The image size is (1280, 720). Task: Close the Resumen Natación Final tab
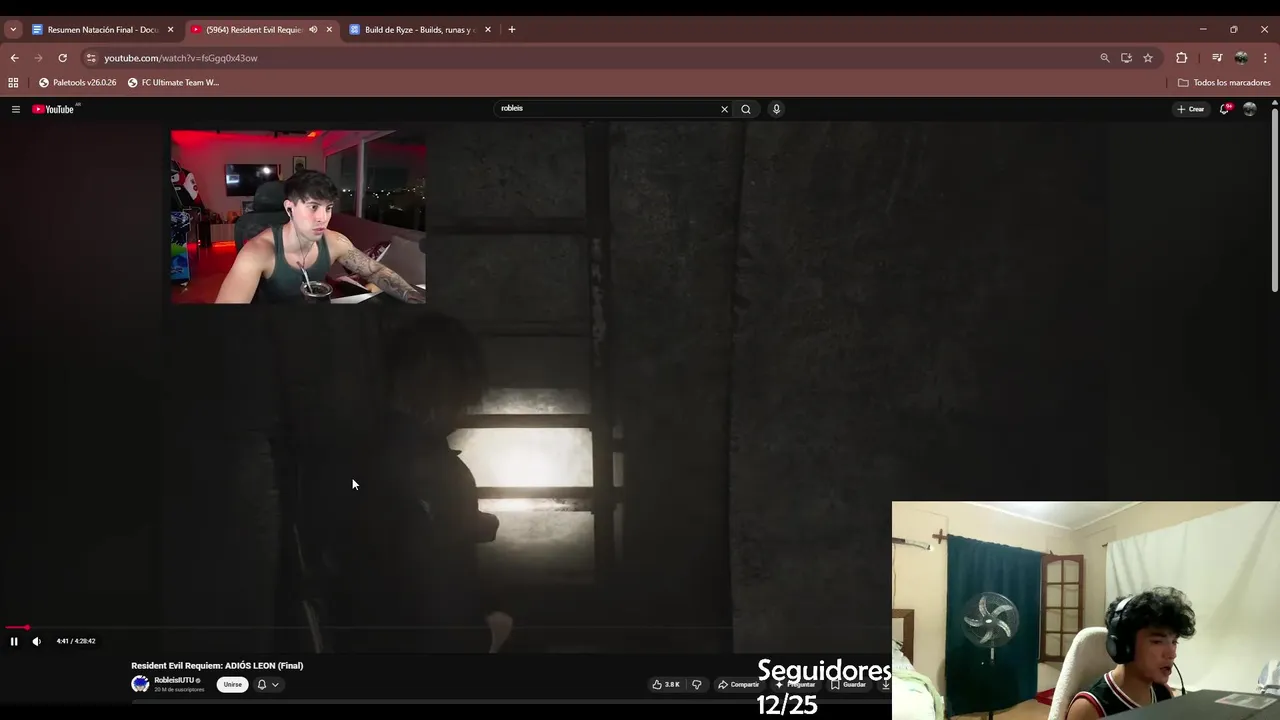click(170, 30)
